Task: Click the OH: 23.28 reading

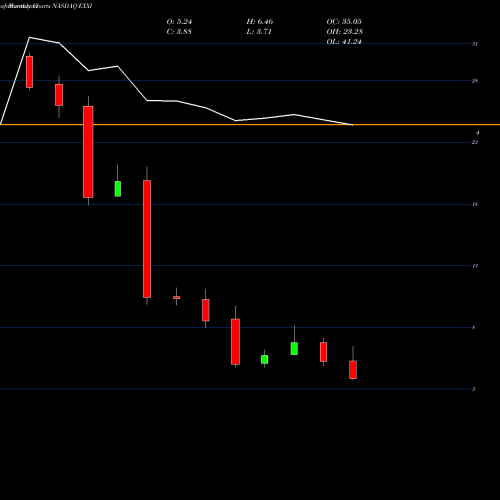Action: coord(345,32)
